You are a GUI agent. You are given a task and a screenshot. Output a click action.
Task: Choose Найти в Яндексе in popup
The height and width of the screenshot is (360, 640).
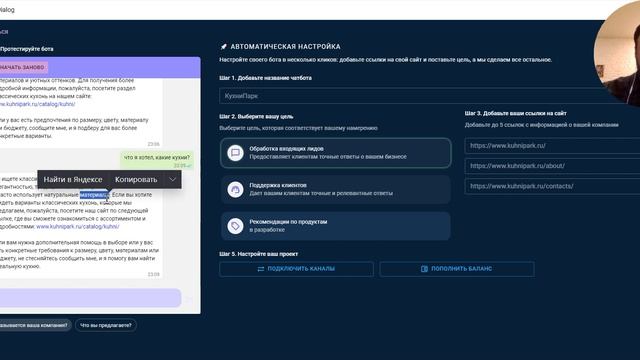[x=73, y=180]
